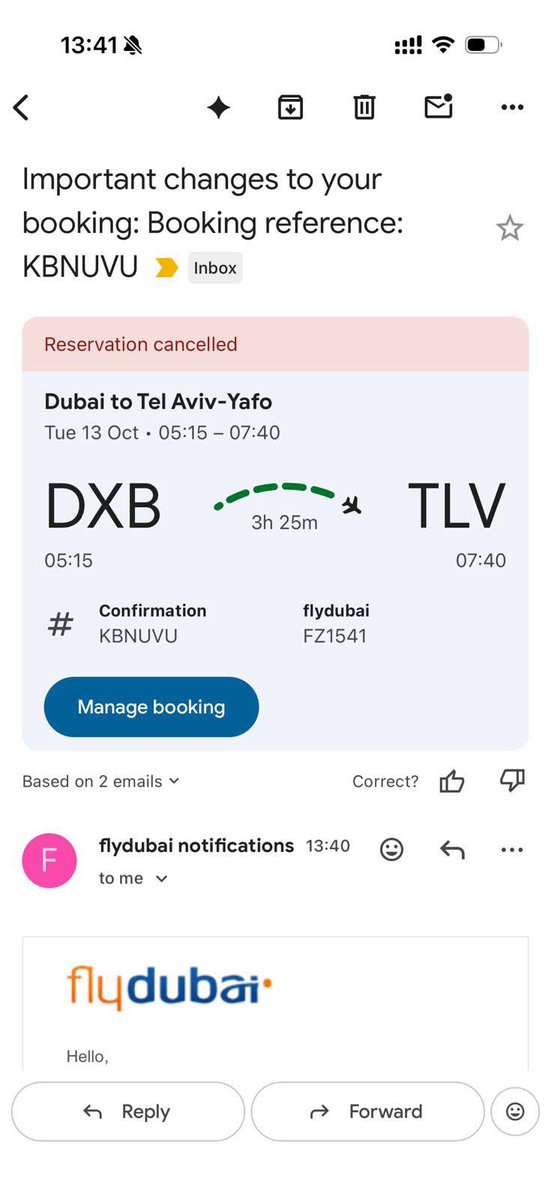Reply using the arrow beside sender
Screen dimensions: 551x1199
coord(452,850)
